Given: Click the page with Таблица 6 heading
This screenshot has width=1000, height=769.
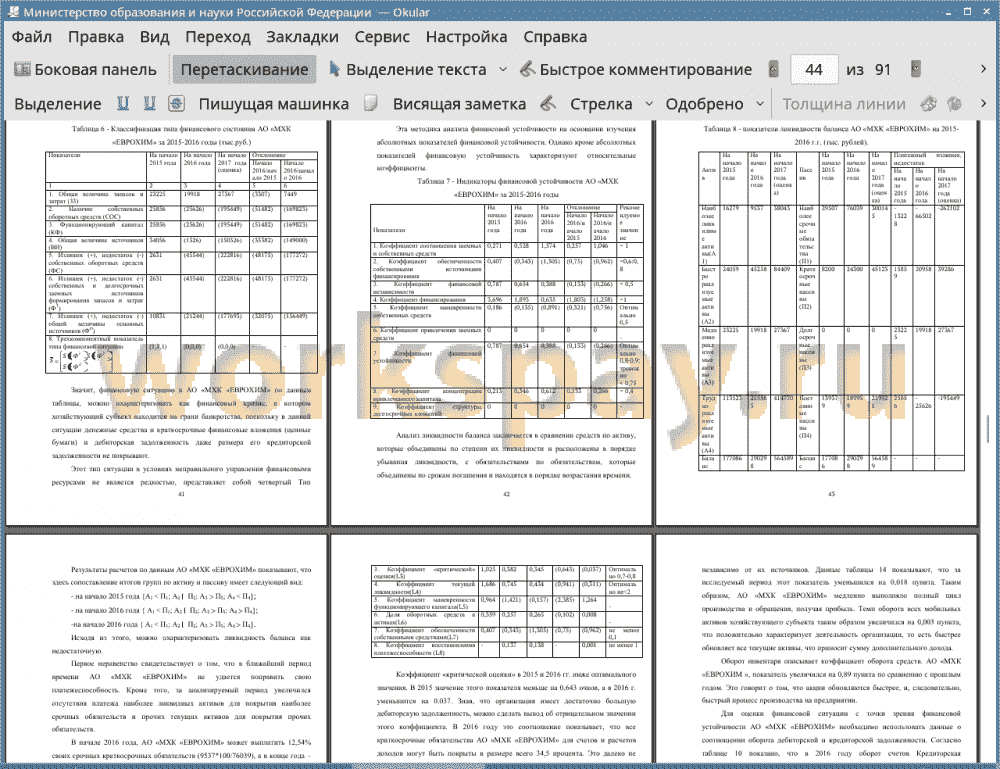Looking at the screenshot, I should [x=166, y=323].
